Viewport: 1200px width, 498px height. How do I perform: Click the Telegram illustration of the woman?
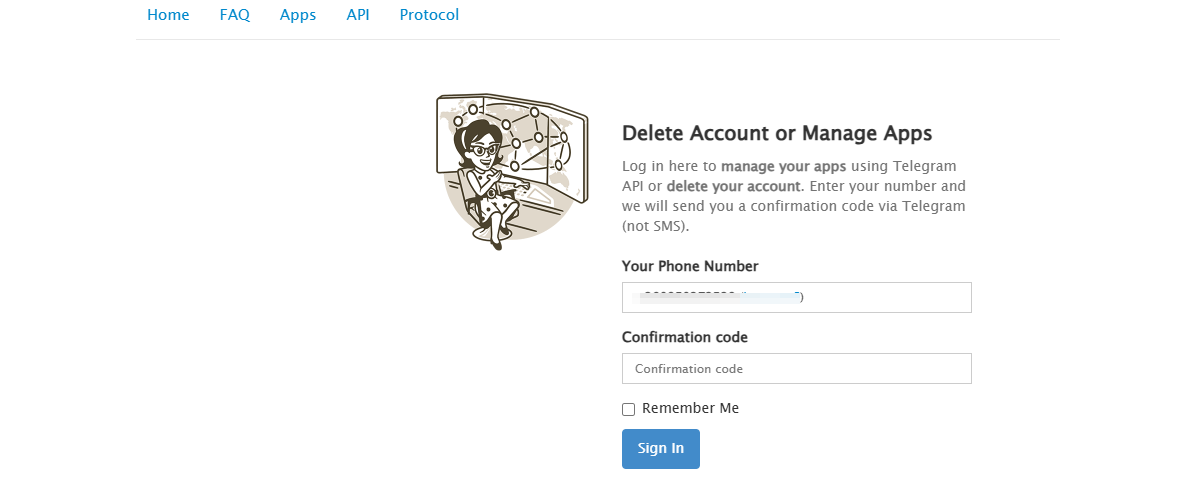click(485, 175)
